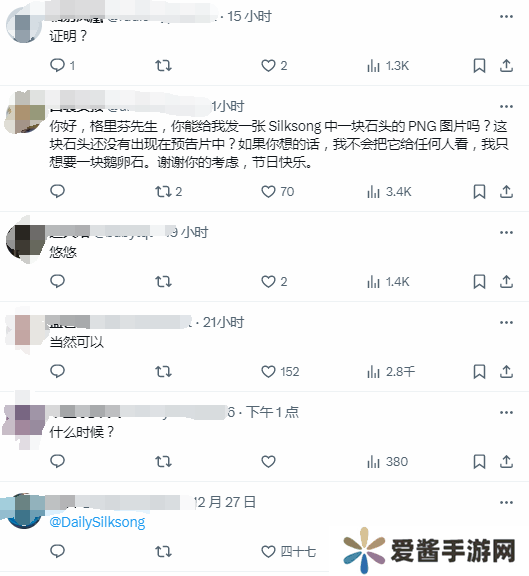The width and height of the screenshot is (529, 576).
Task: Open more options on the "悠悠" tweet
Action: pos(506,233)
